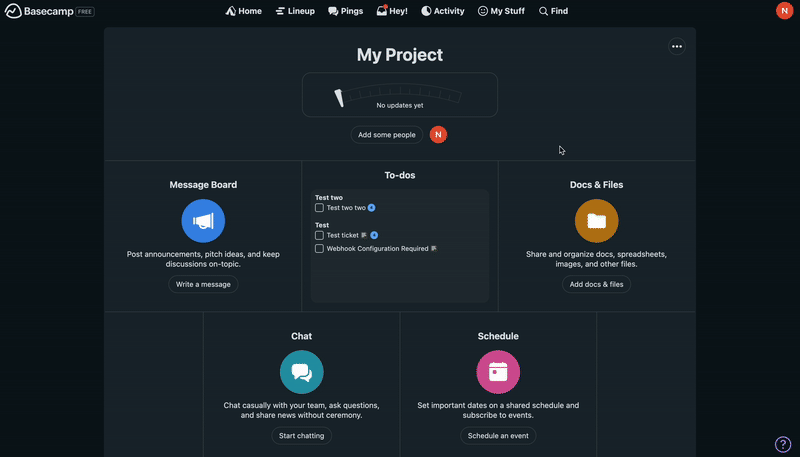Click Add some people button
800x457 pixels.
click(x=387, y=135)
